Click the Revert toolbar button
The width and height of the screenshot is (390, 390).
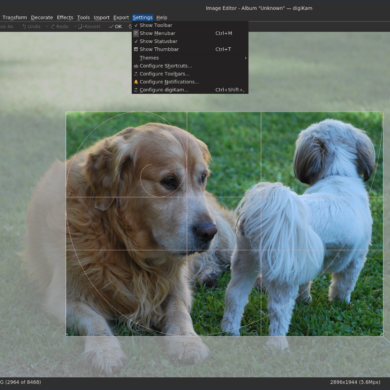[89, 26]
